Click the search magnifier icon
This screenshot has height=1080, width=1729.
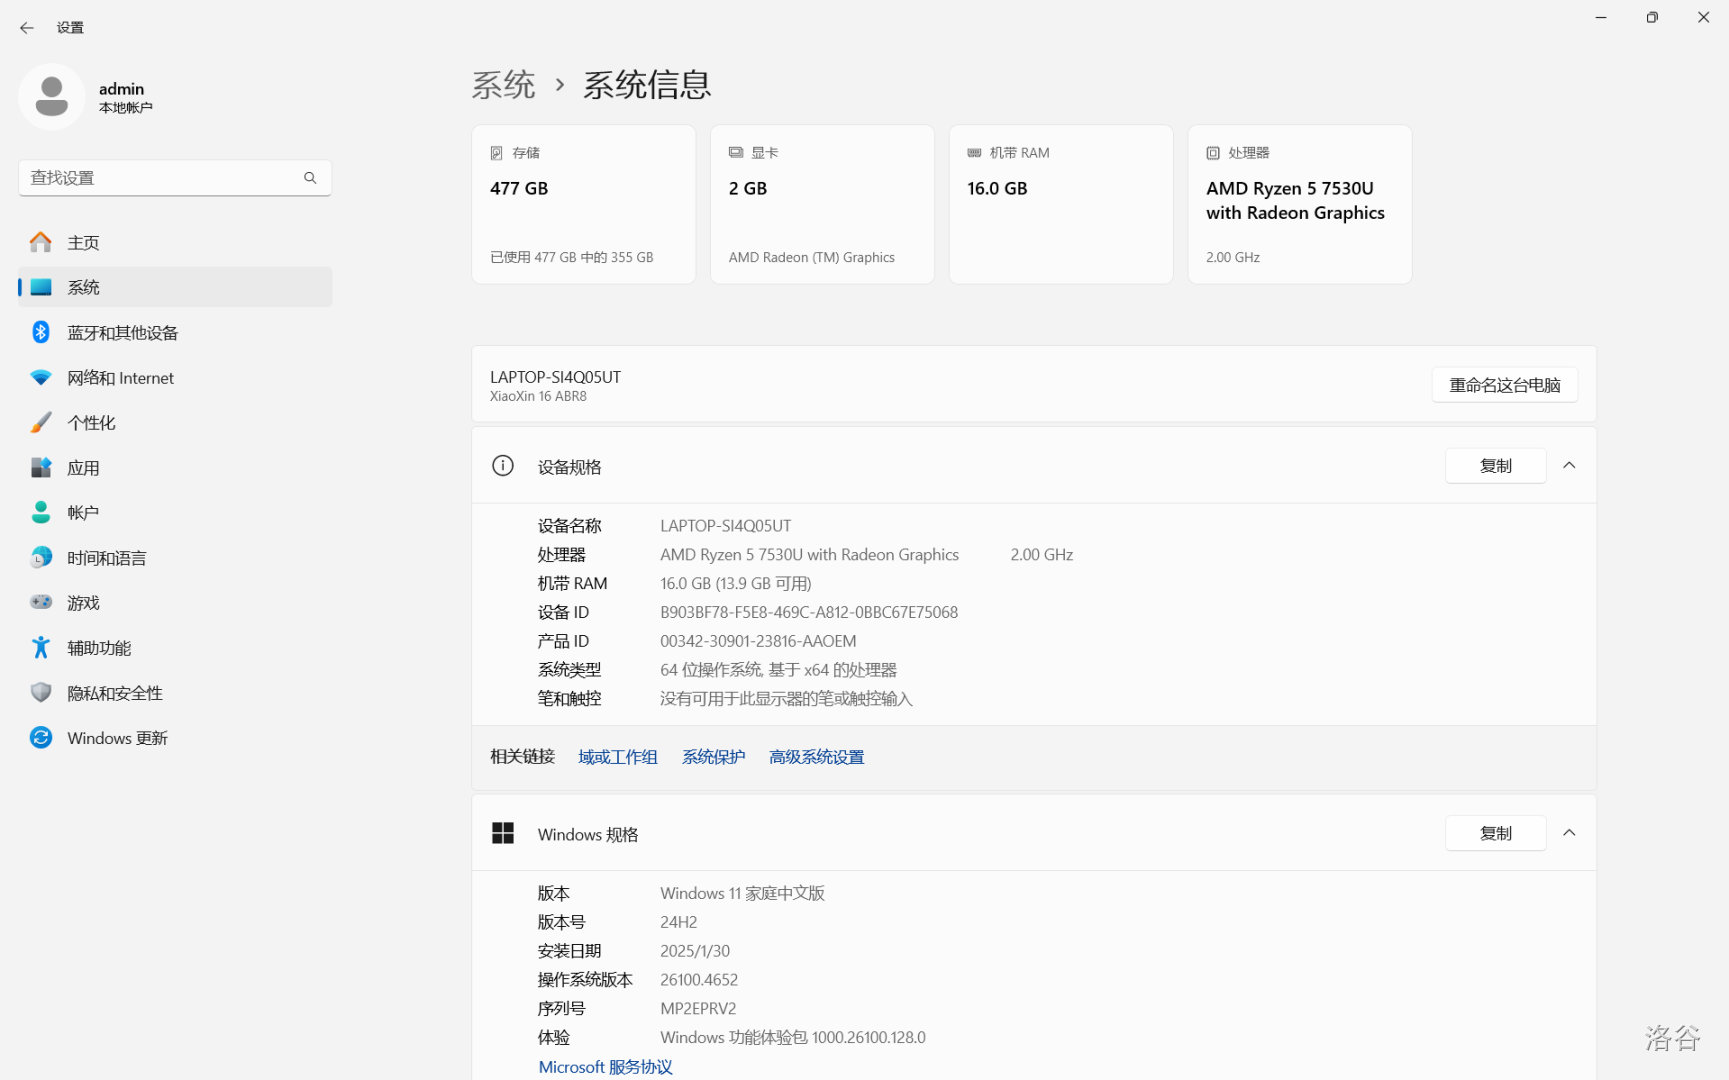[x=310, y=178]
